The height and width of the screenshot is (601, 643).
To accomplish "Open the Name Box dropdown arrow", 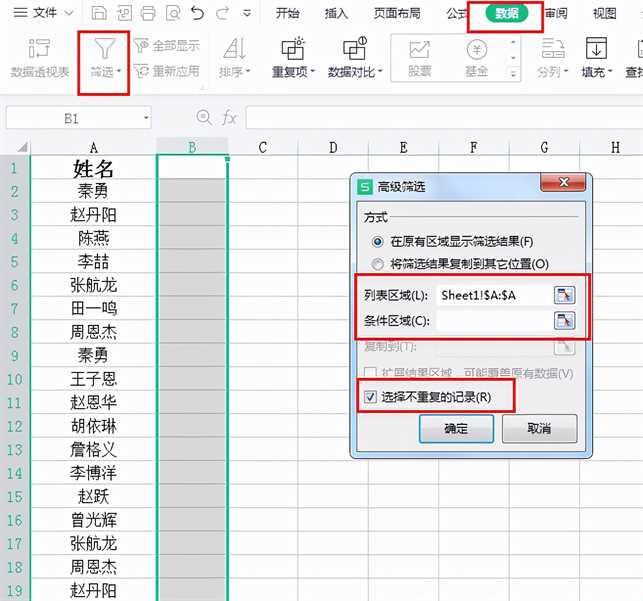I will tap(146, 118).
